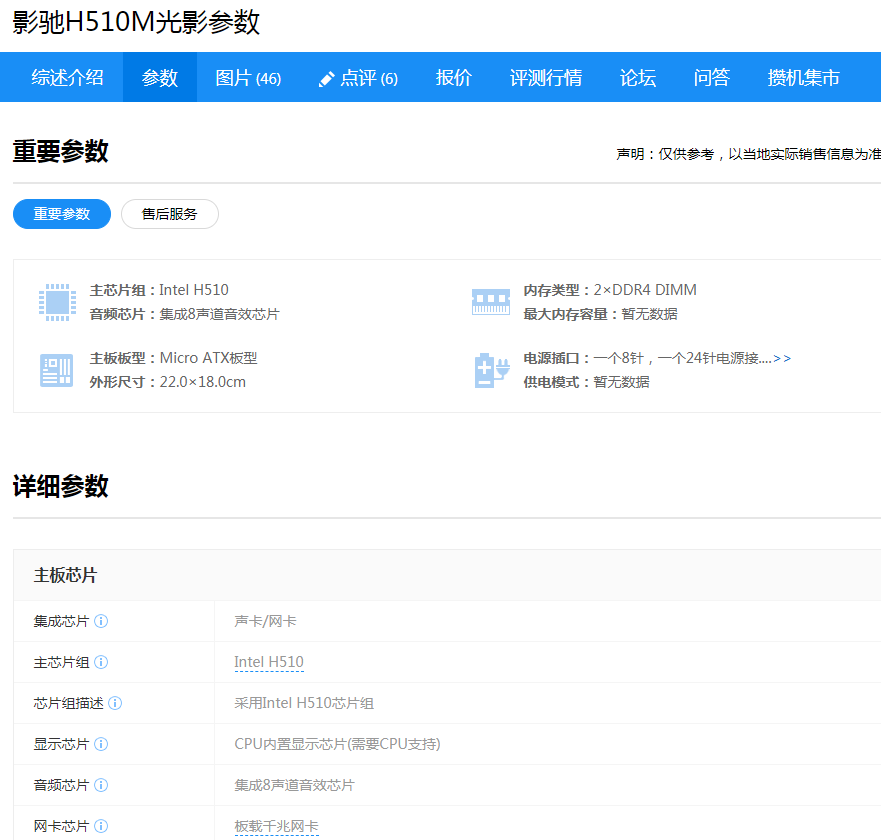Image resolution: width=881 pixels, height=840 pixels.
Task: Select the 参数 tab
Action: [160, 78]
